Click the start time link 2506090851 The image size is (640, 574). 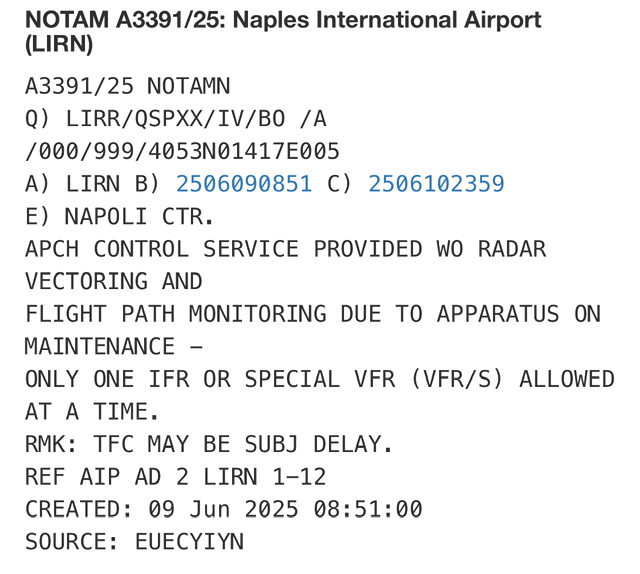pos(244,184)
